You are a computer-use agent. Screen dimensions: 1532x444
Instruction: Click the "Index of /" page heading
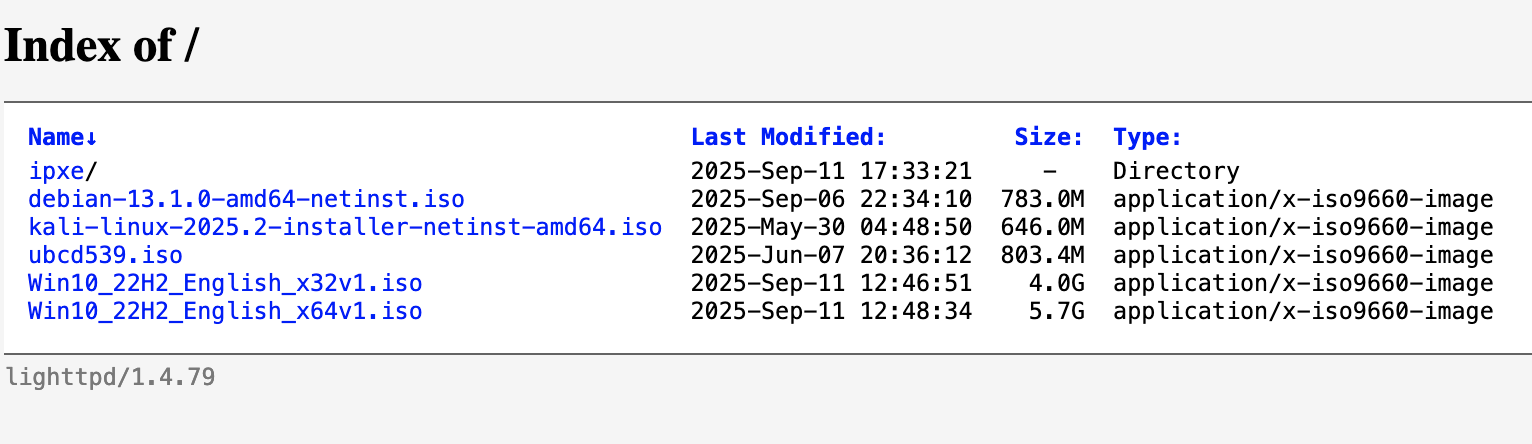pyautogui.click(x=101, y=45)
